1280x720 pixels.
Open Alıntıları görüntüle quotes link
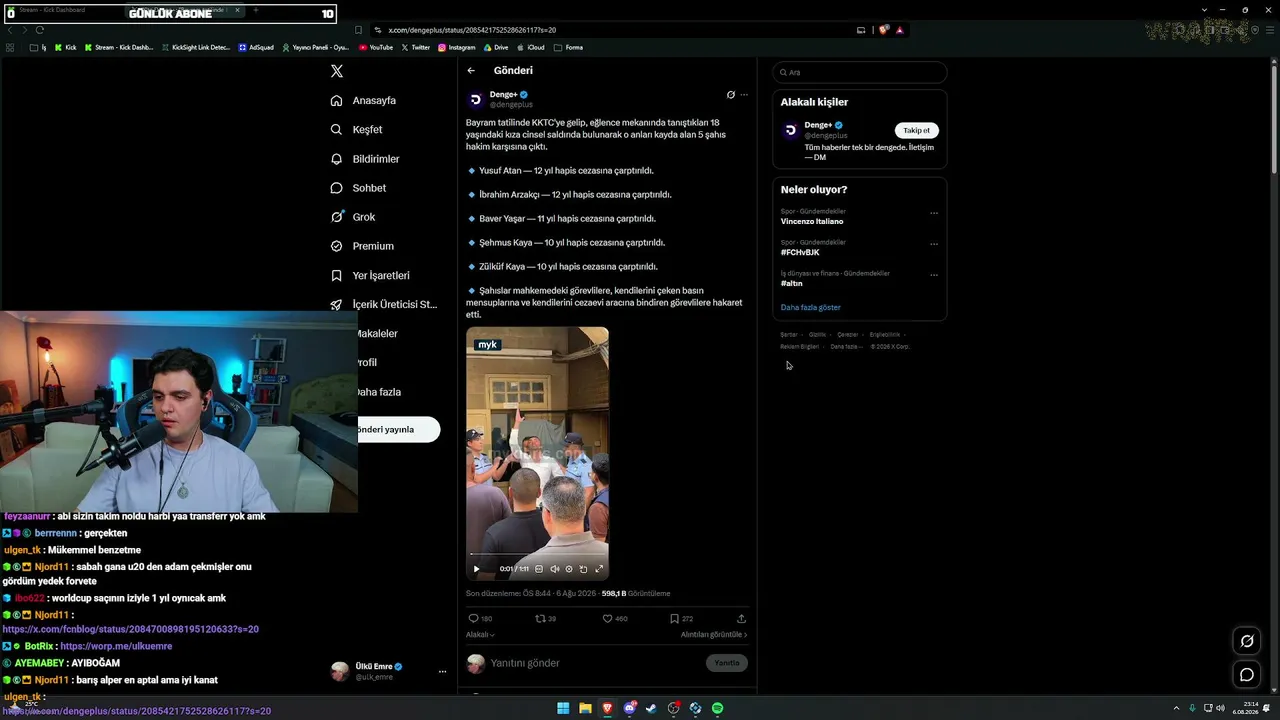point(714,635)
